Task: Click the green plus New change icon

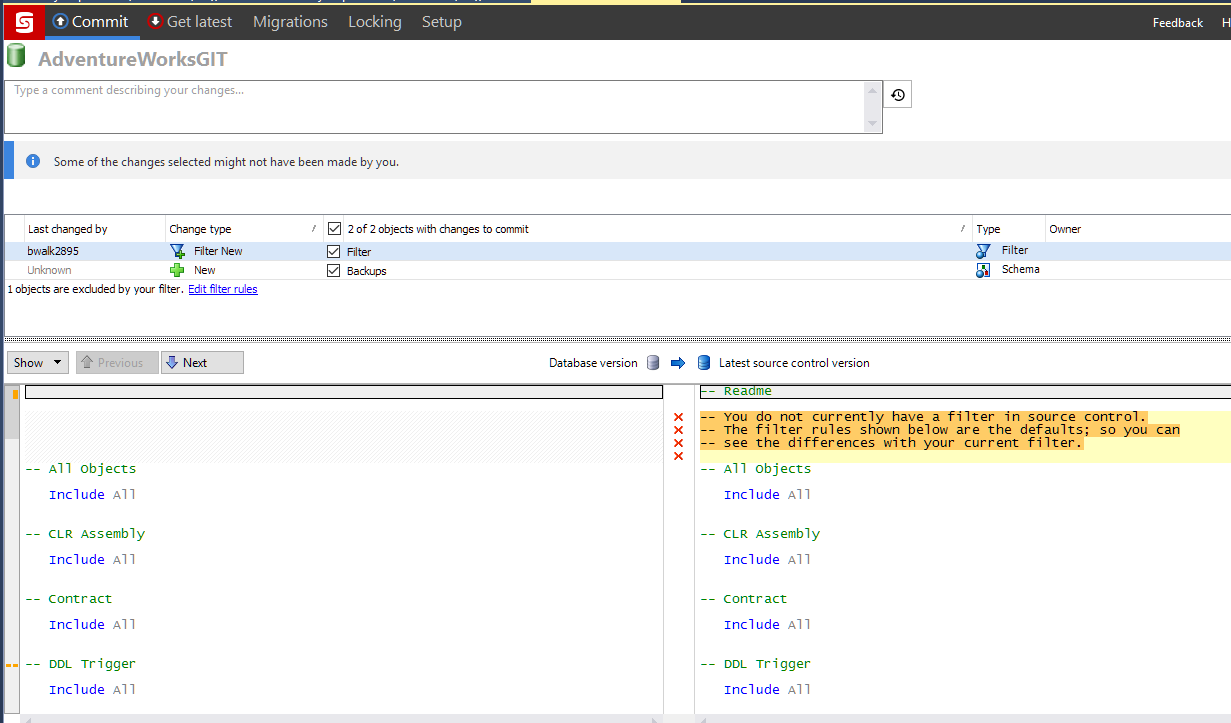Action: click(x=178, y=270)
